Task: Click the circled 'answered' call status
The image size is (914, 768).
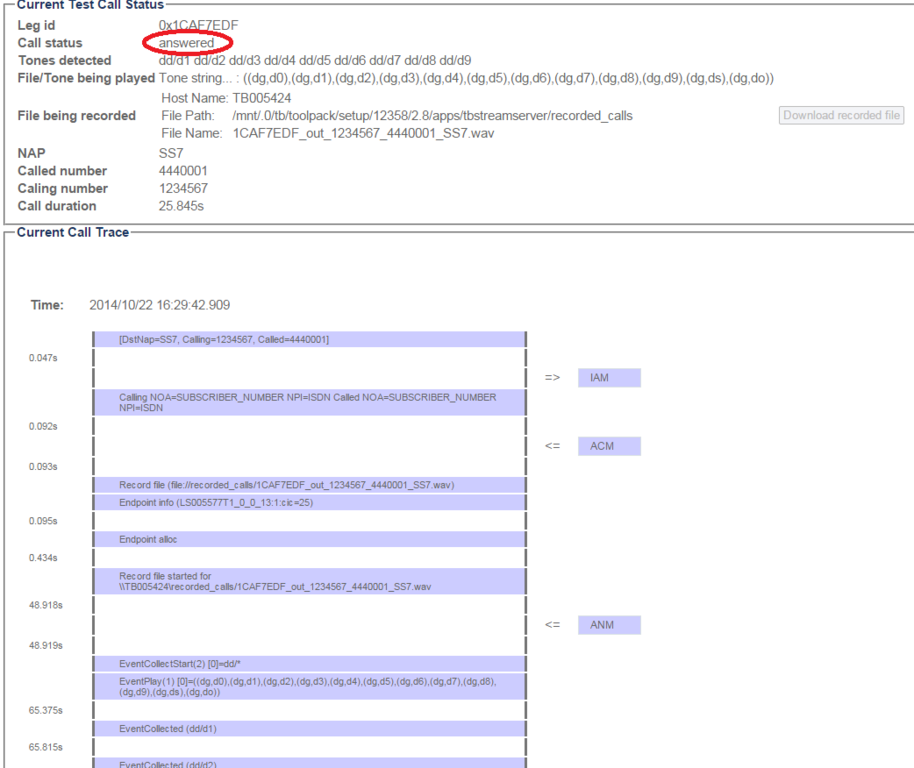Action: pyautogui.click(x=187, y=43)
